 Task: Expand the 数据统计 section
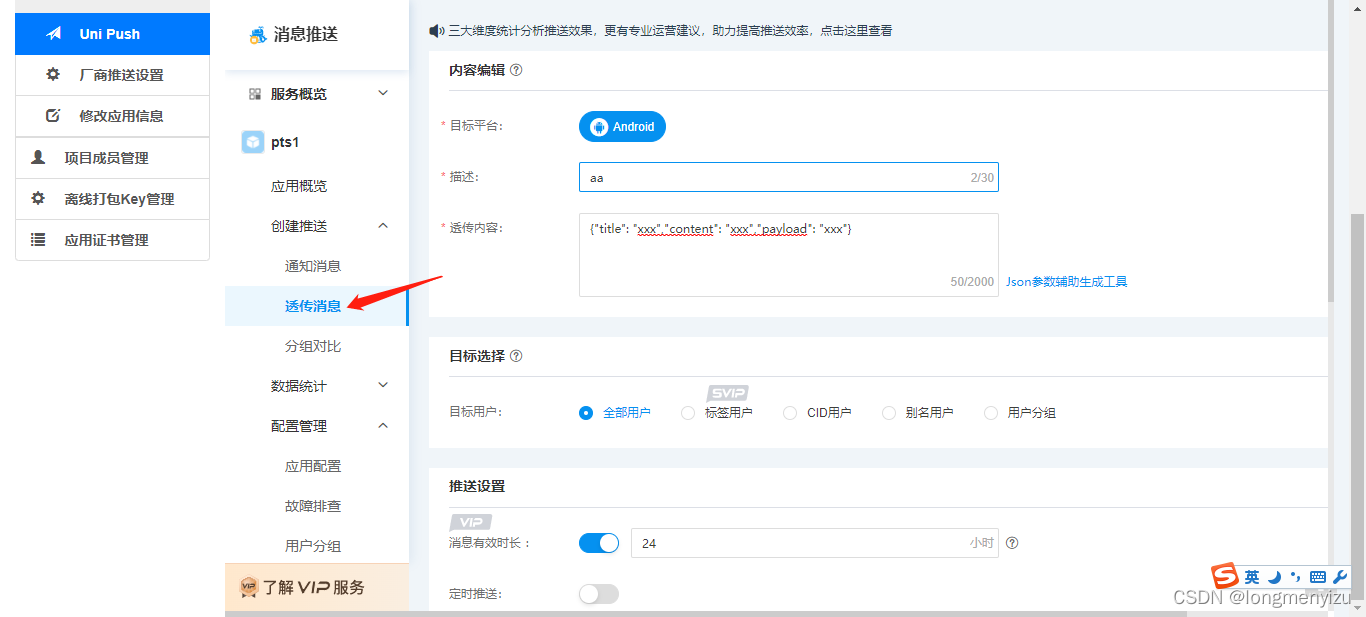(382, 385)
